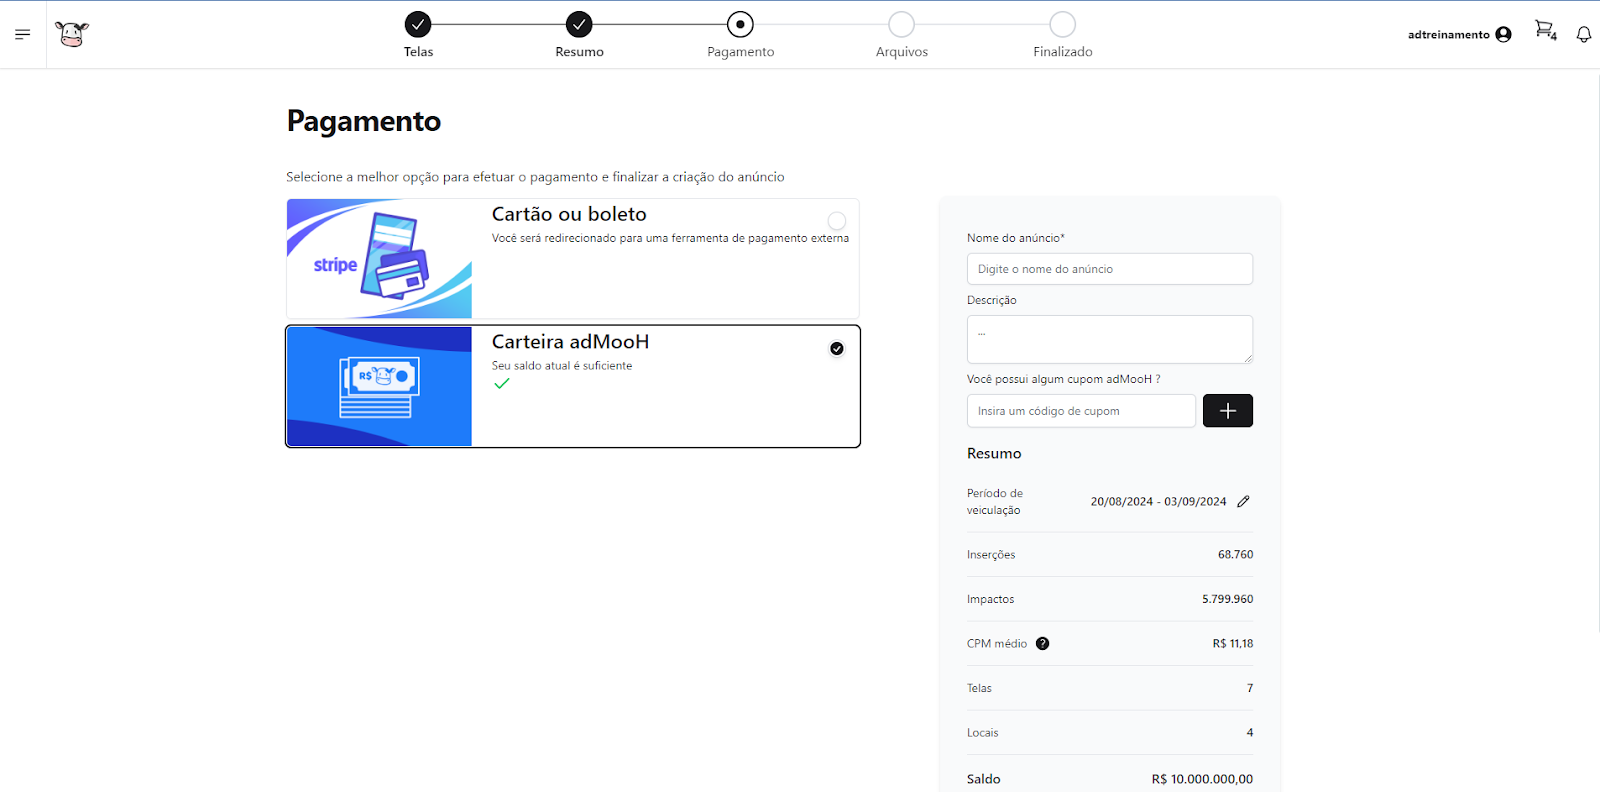
Task: Go to the Telas step
Action: (x=418, y=24)
